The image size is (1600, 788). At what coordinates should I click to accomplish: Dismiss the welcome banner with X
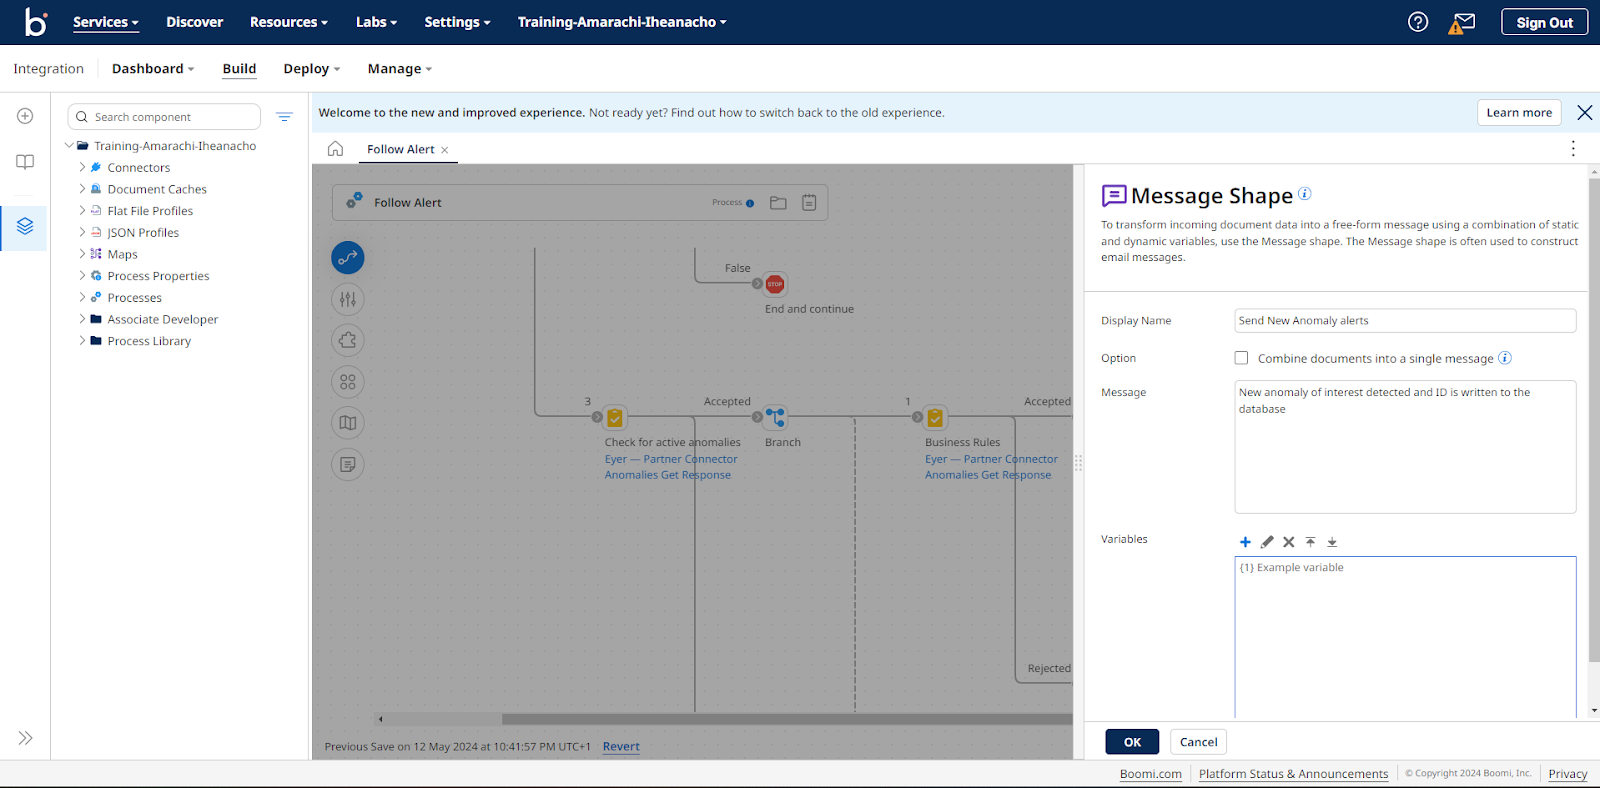tap(1585, 113)
